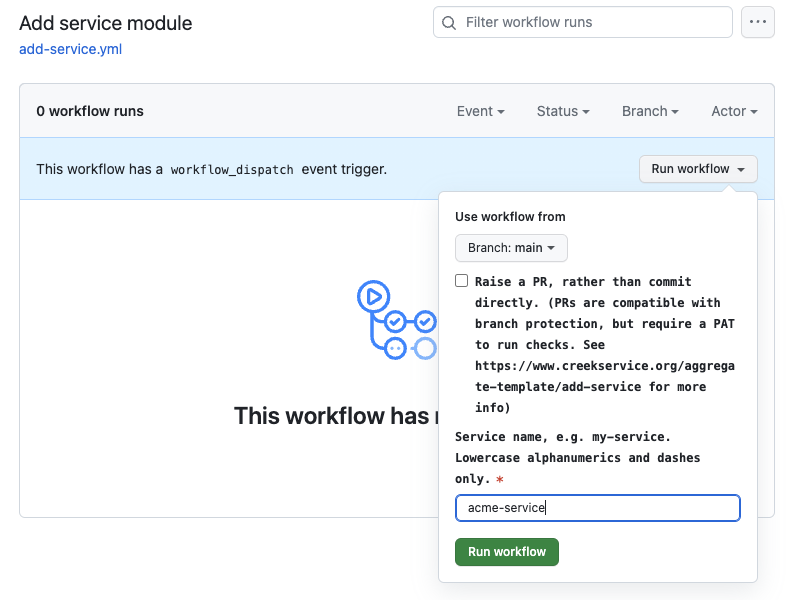The height and width of the screenshot is (600, 790).
Task: Click the search magnifier icon
Action: pos(448,23)
